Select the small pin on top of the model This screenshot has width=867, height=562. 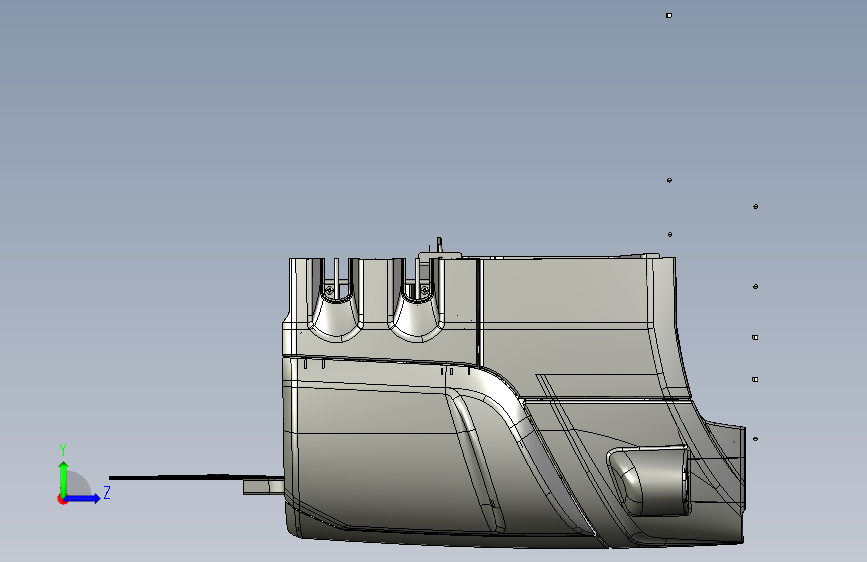click(439, 244)
